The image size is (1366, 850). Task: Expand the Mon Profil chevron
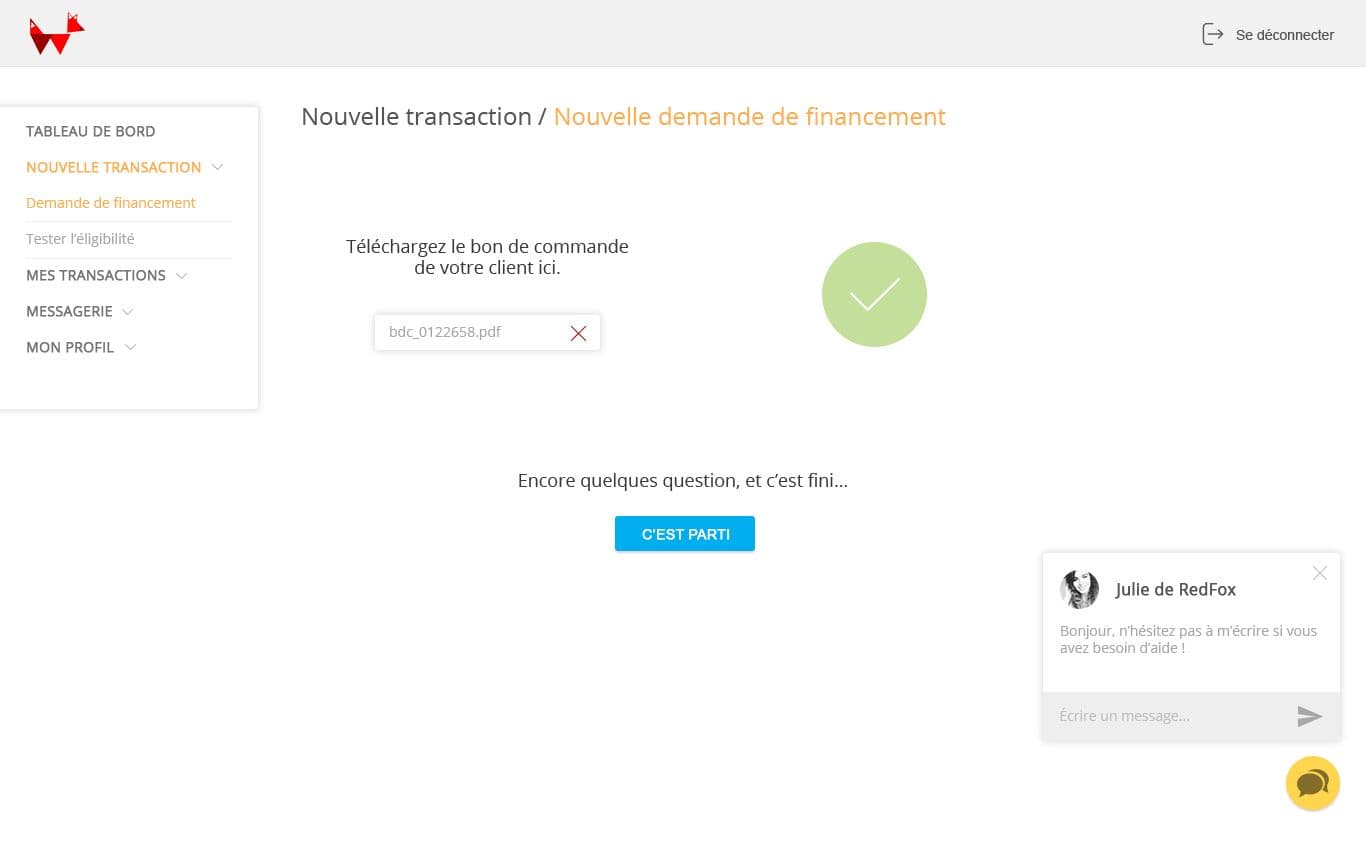(x=130, y=347)
